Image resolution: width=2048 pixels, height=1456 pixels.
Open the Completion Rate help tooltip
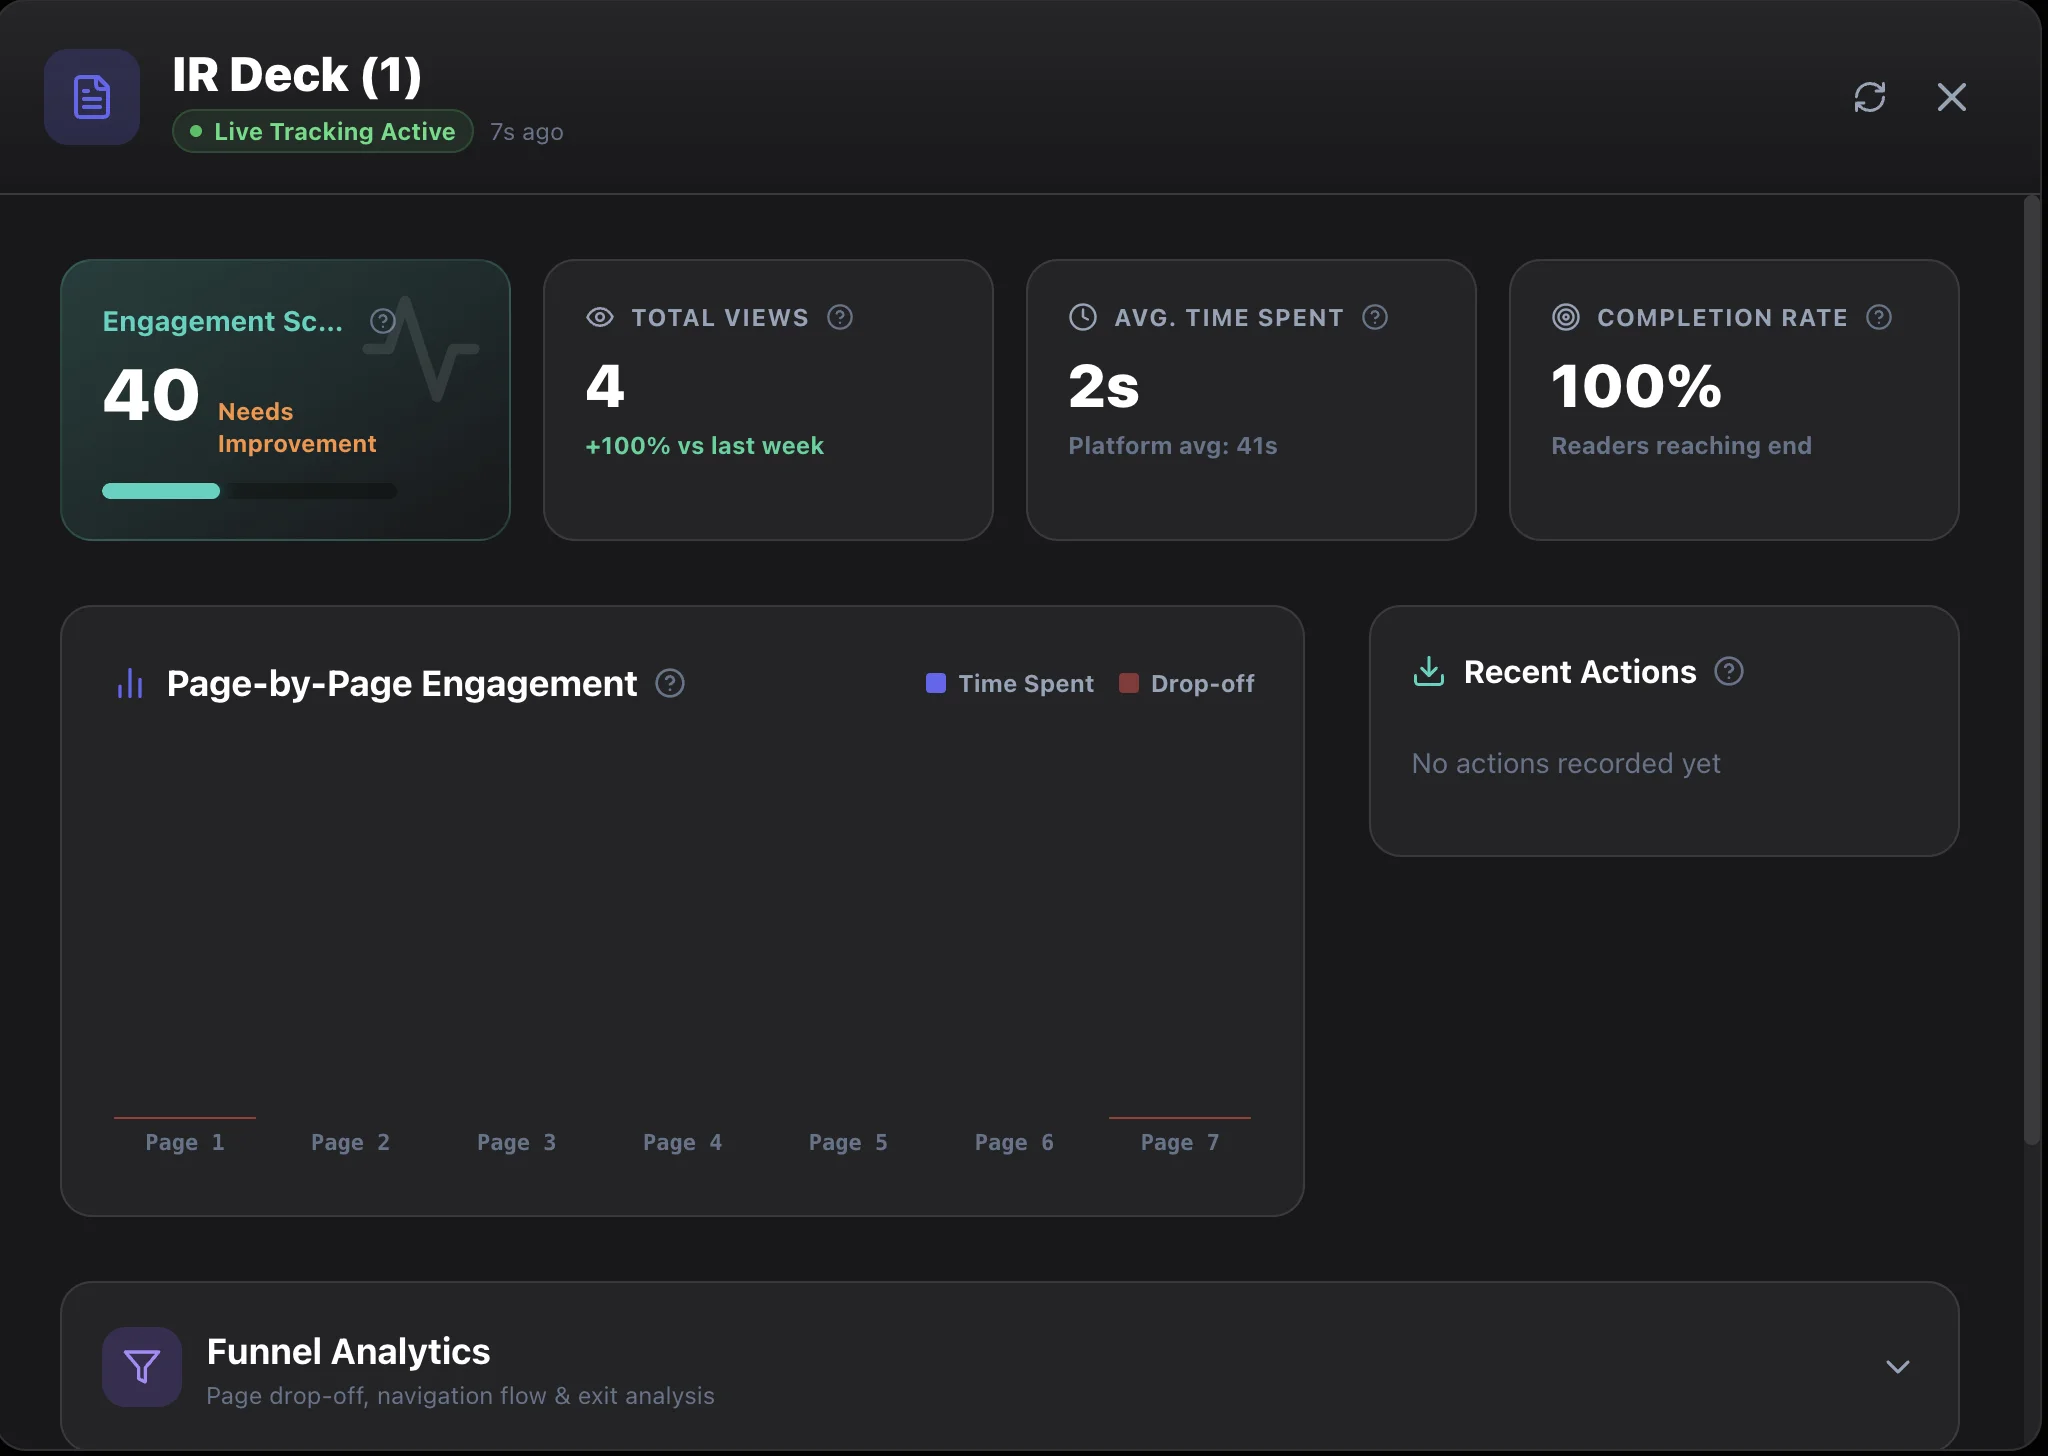tap(1880, 317)
